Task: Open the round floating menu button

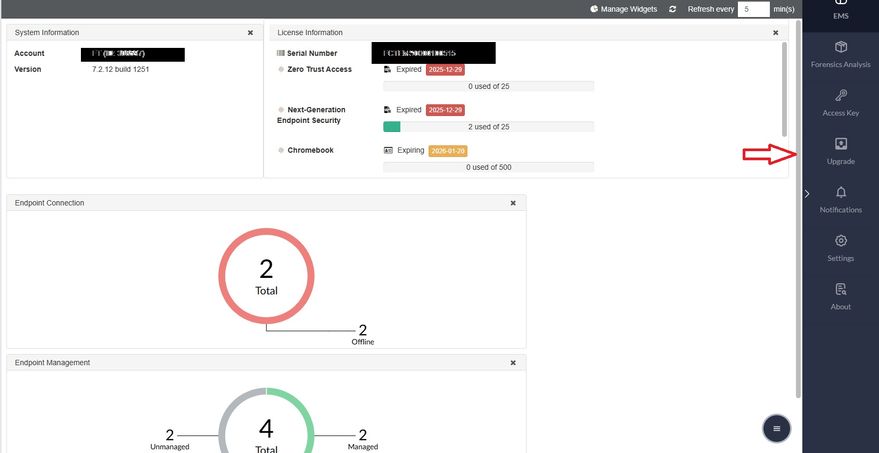Action: click(x=776, y=429)
